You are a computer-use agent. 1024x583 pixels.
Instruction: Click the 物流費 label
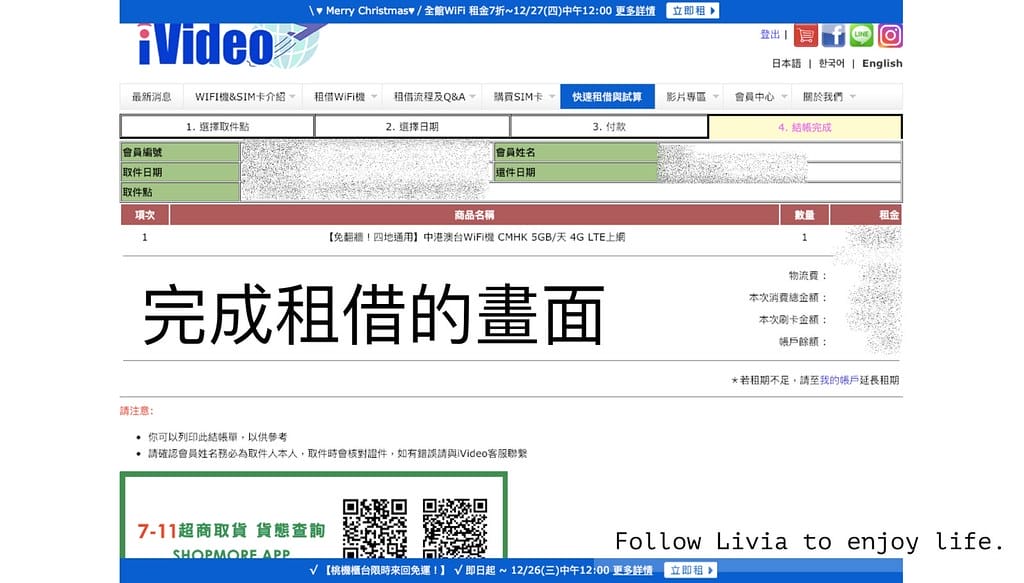pyautogui.click(x=808, y=276)
